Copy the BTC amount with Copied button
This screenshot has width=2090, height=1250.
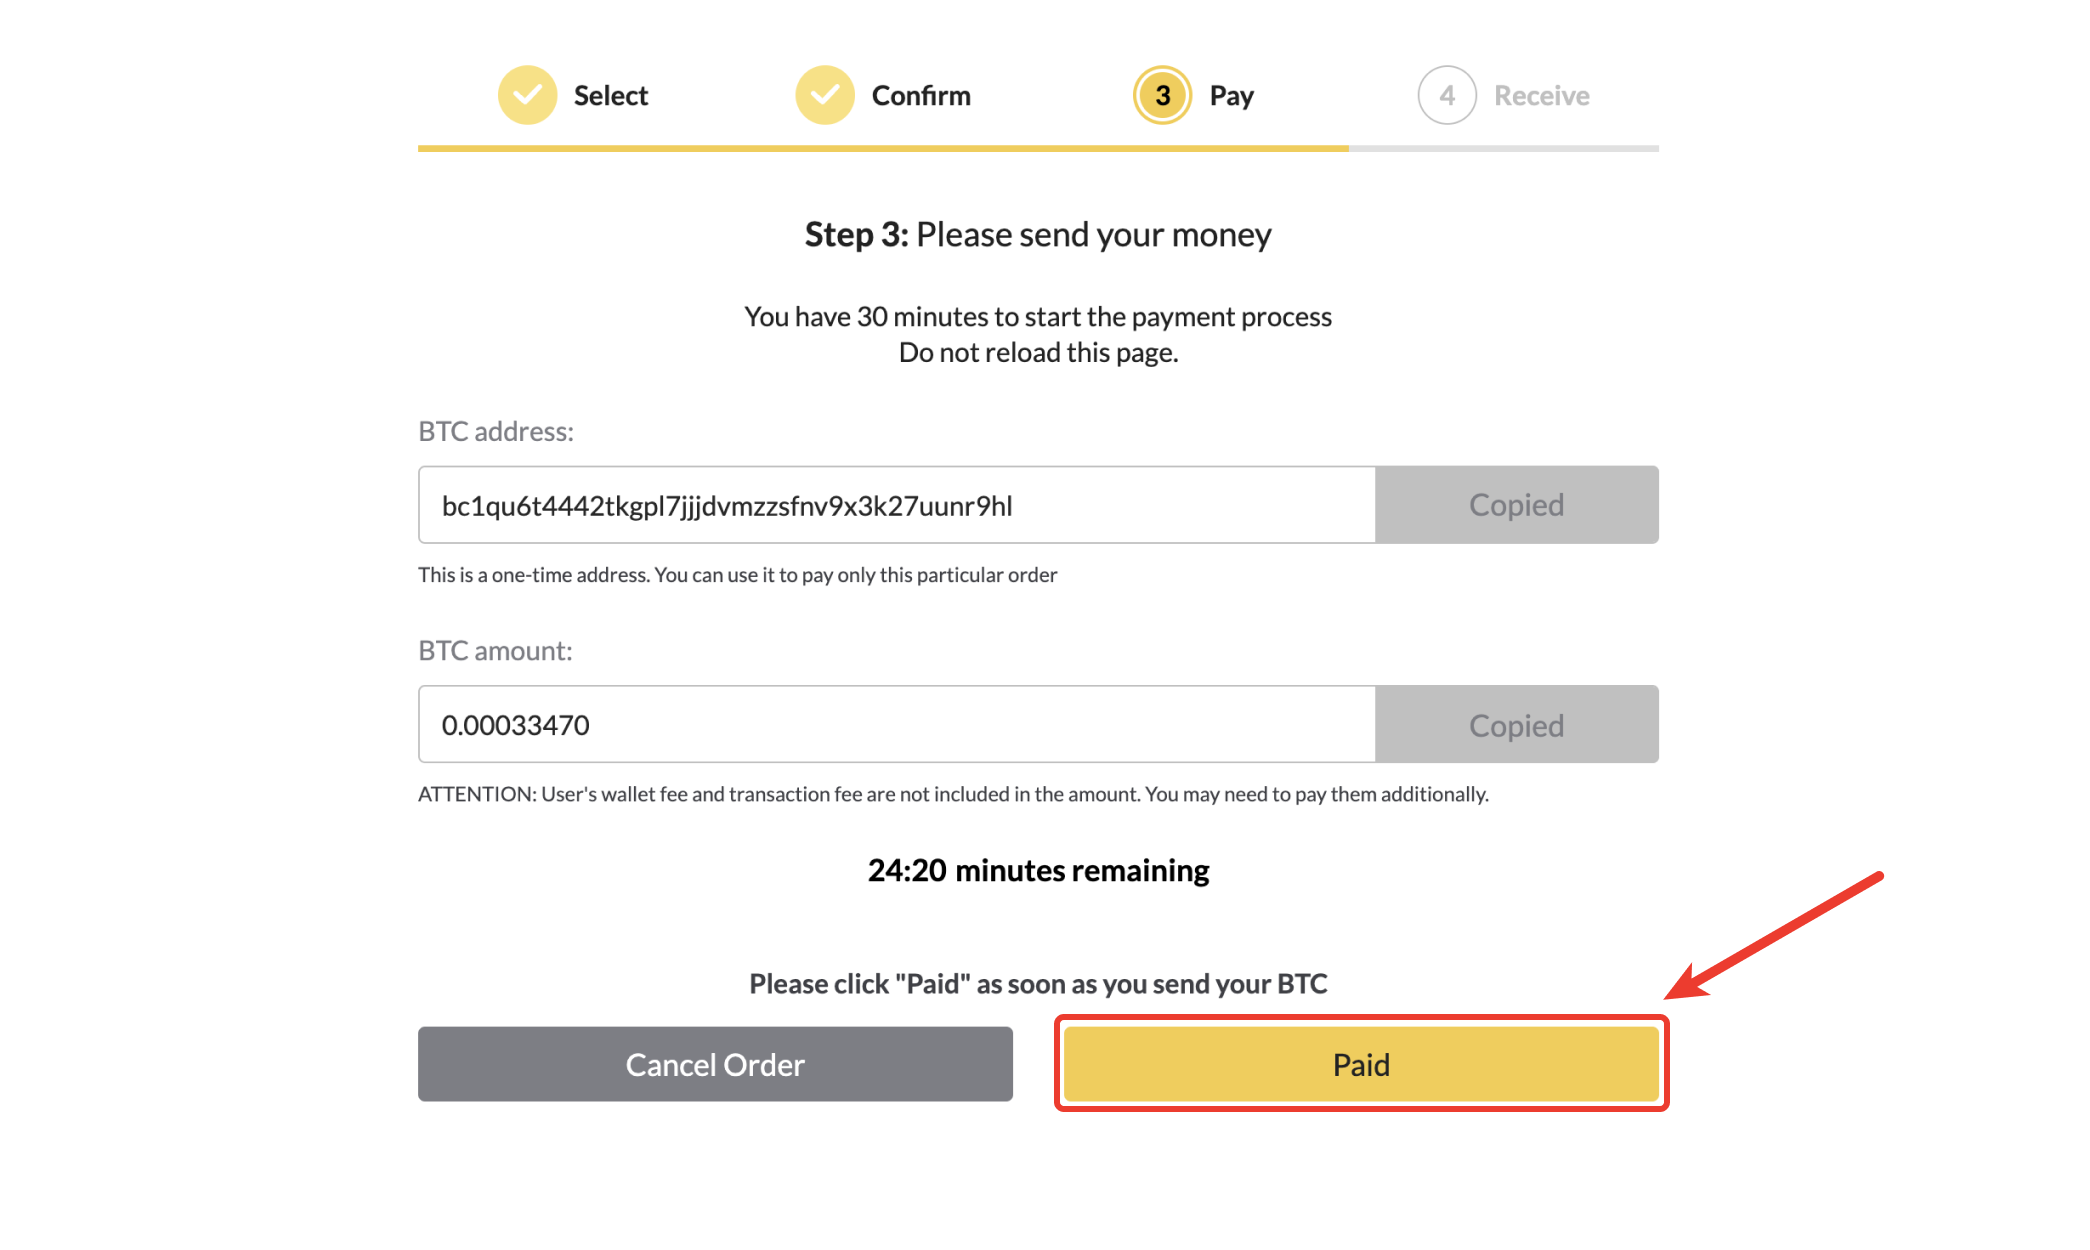point(1516,724)
